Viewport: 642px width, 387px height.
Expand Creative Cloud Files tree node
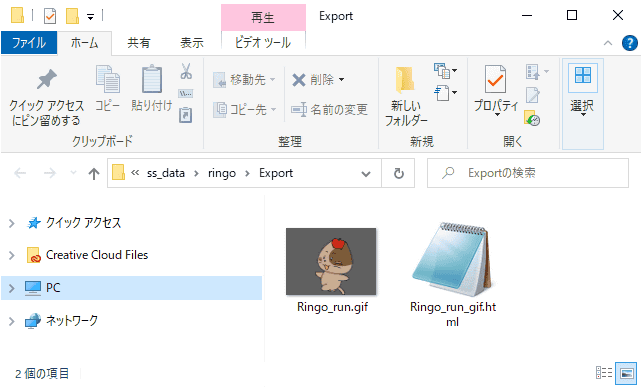pyautogui.click(x=11, y=256)
